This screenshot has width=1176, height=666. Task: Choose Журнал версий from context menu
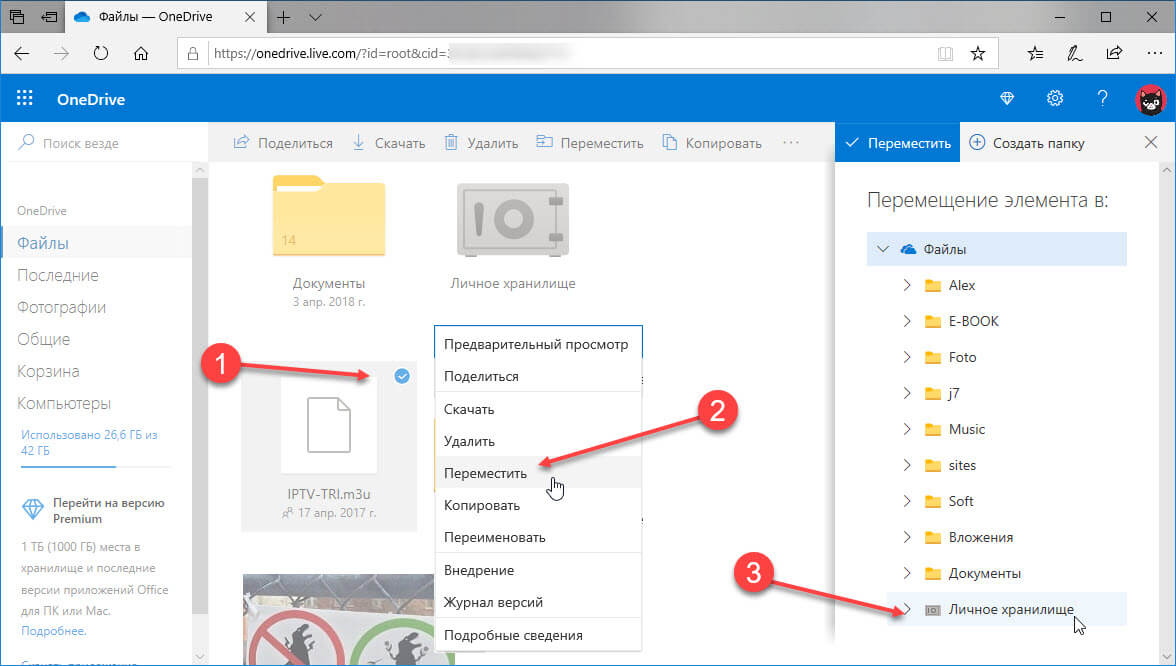click(x=538, y=602)
